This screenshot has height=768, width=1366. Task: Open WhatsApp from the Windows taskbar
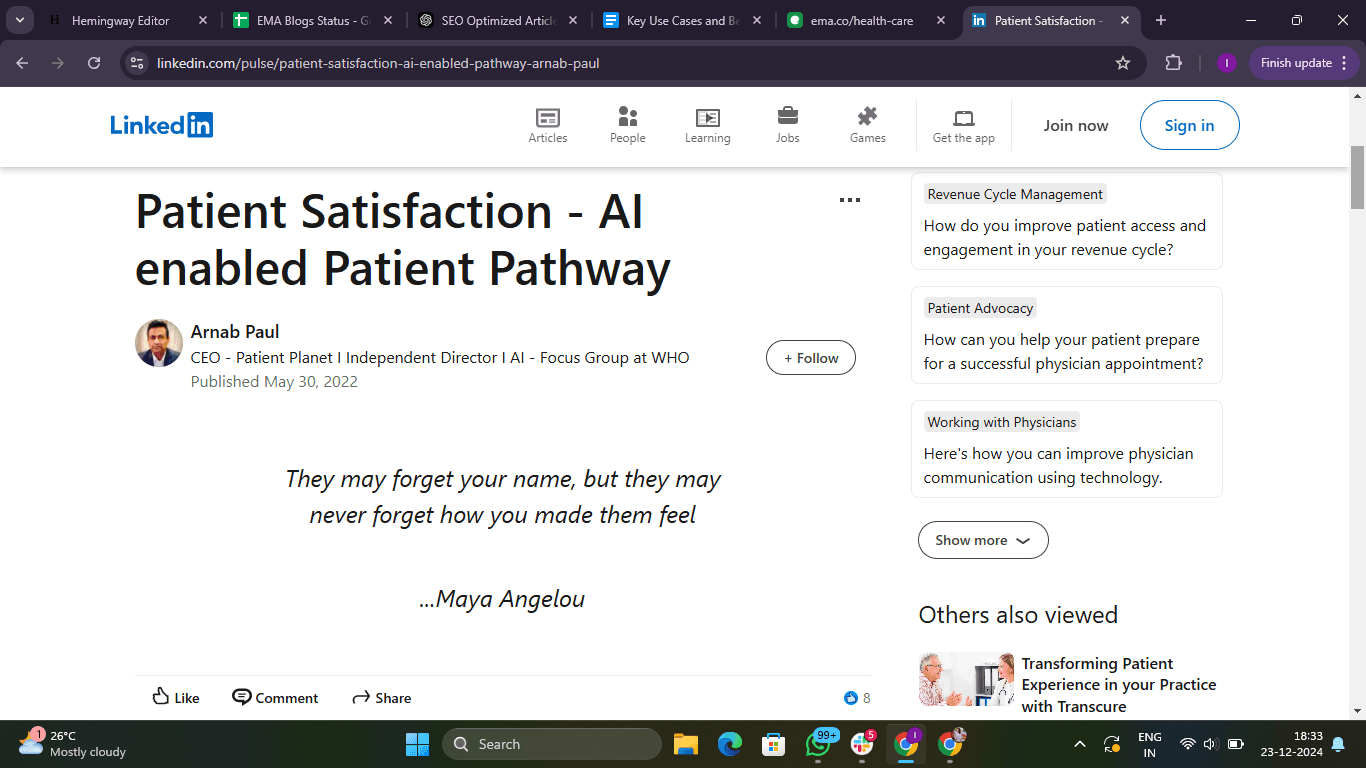(817, 744)
